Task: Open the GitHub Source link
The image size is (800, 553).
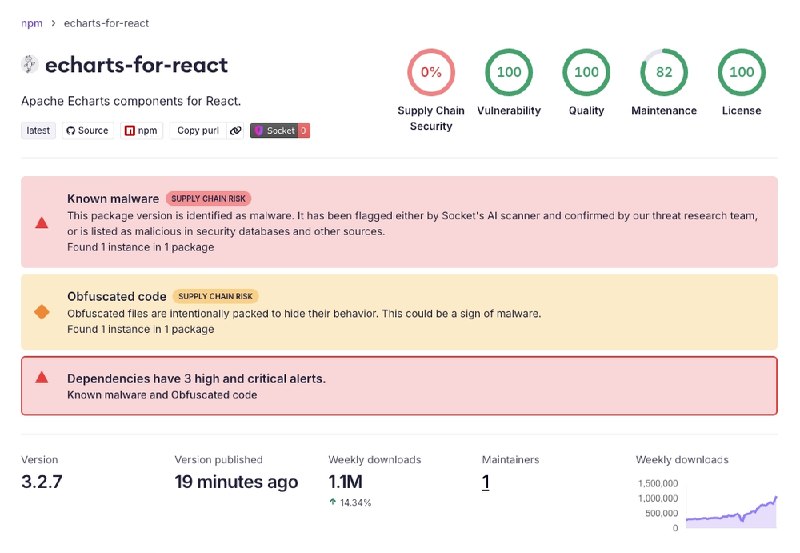Action: pyautogui.click(x=88, y=131)
